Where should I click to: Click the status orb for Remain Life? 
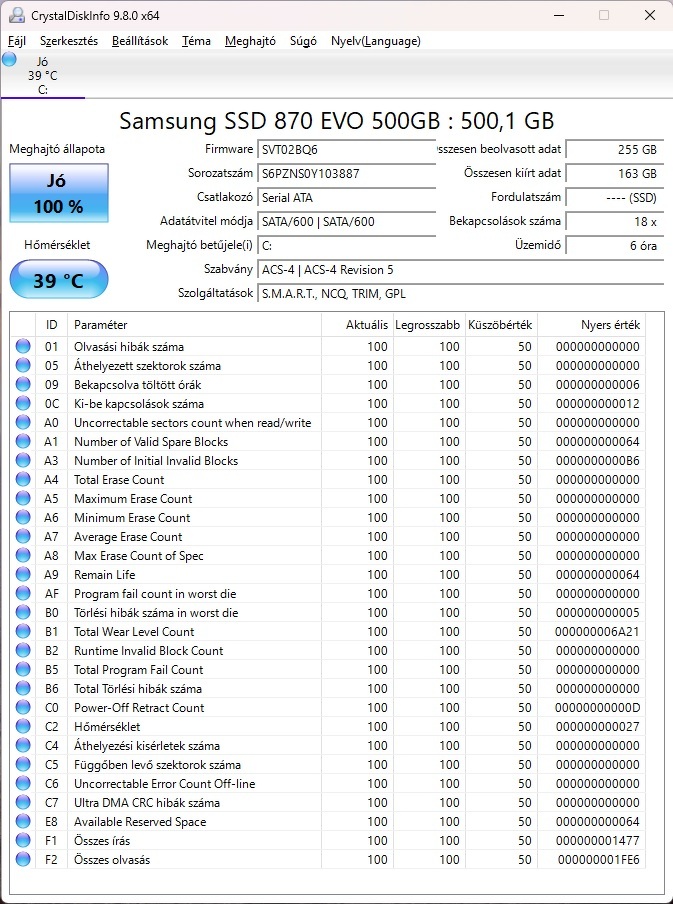point(23,575)
